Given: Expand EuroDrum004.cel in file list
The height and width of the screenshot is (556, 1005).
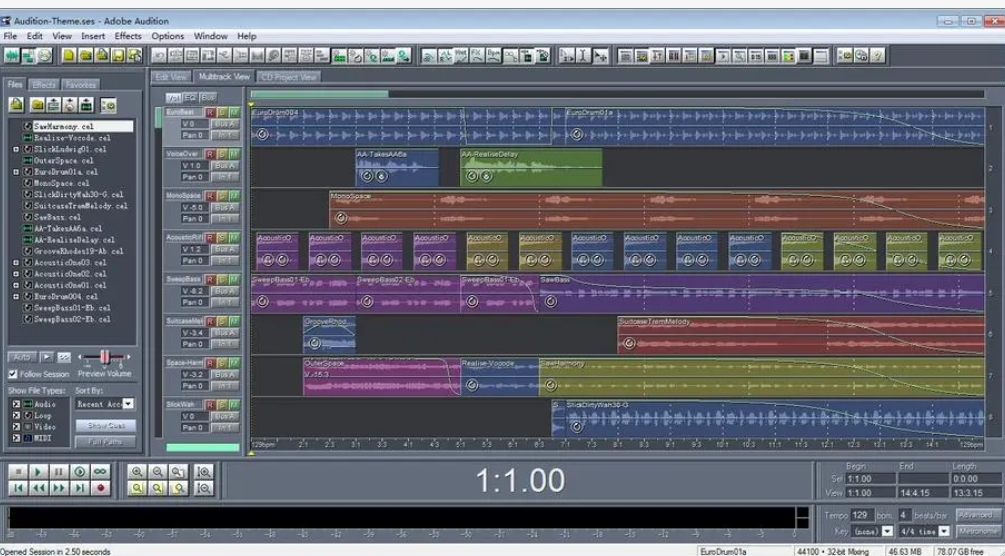Looking at the screenshot, I should click(x=16, y=296).
